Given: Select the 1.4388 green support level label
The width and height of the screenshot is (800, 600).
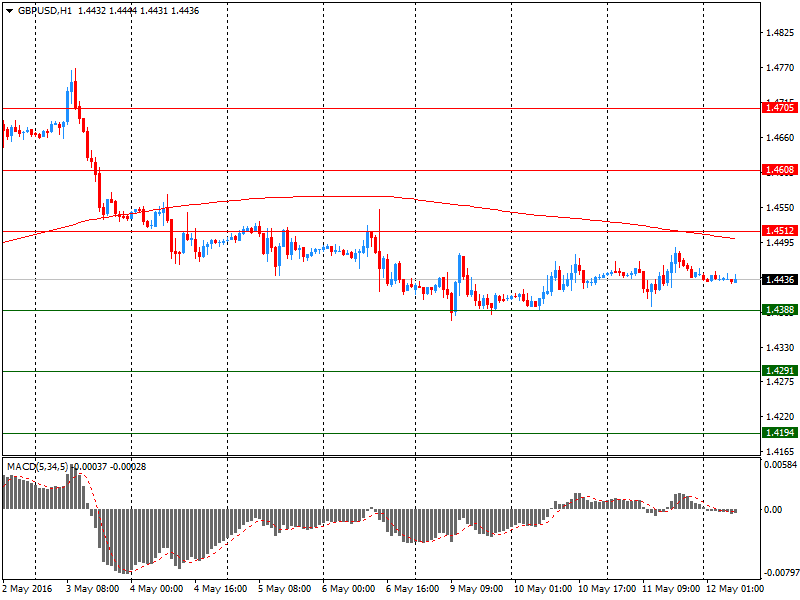Looking at the screenshot, I should click(x=780, y=310).
